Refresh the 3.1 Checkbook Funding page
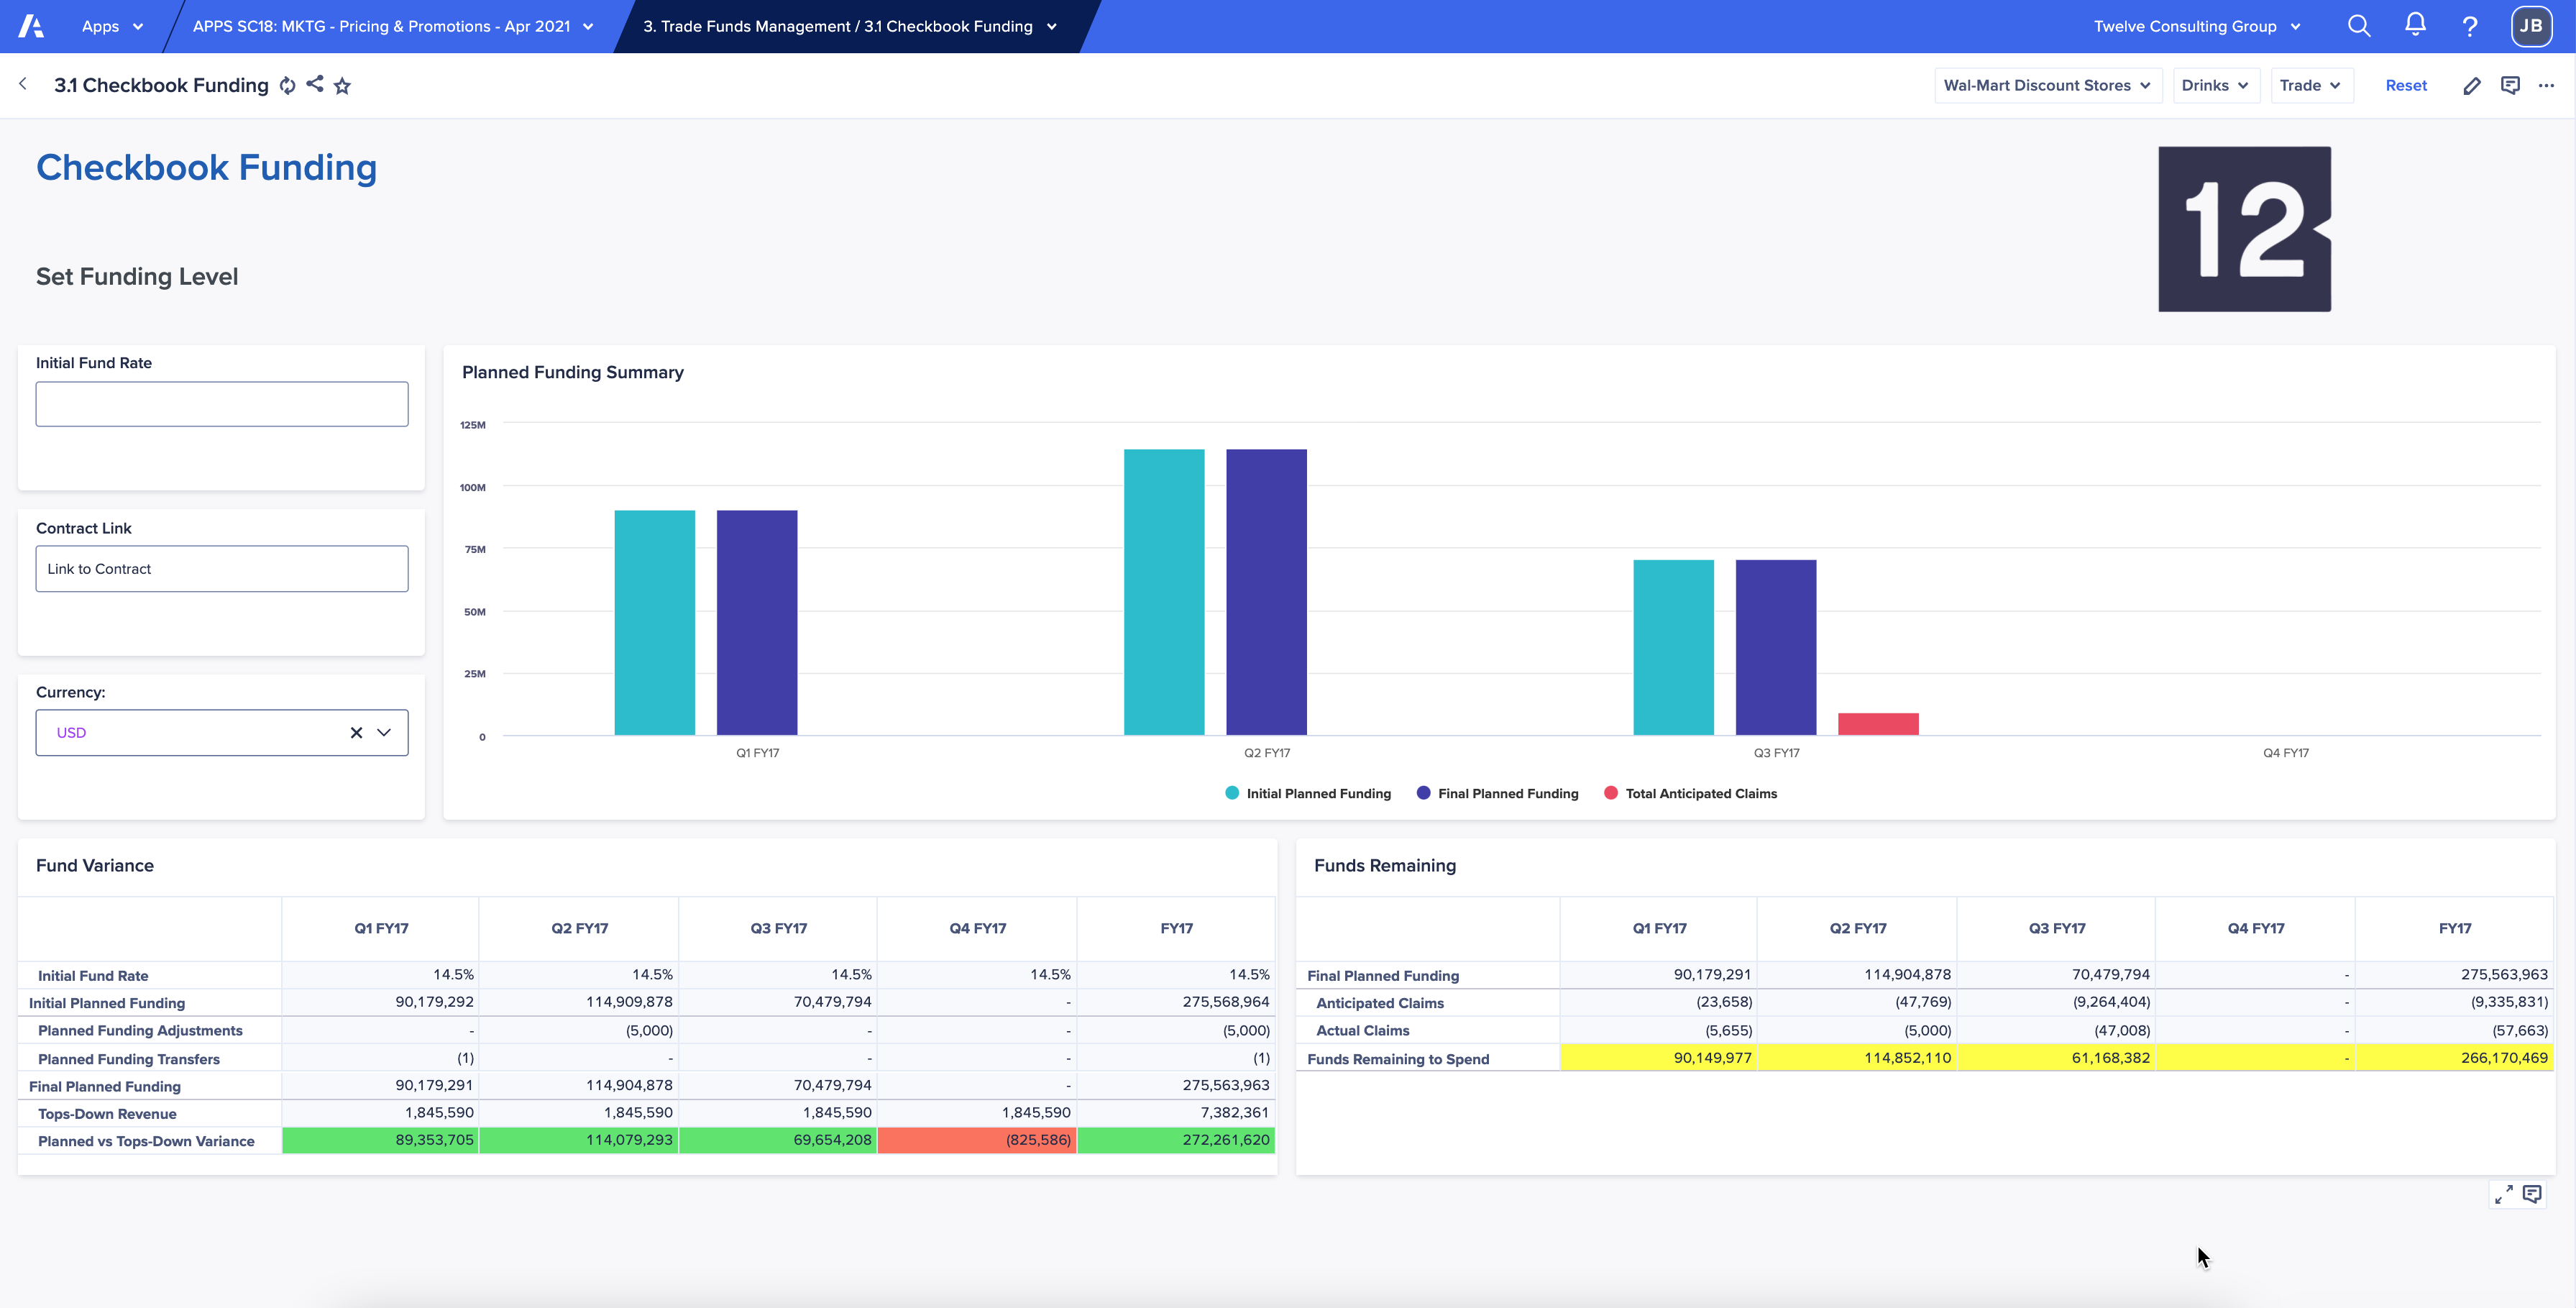This screenshot has height=1308, width=2576. click(288, 85)
